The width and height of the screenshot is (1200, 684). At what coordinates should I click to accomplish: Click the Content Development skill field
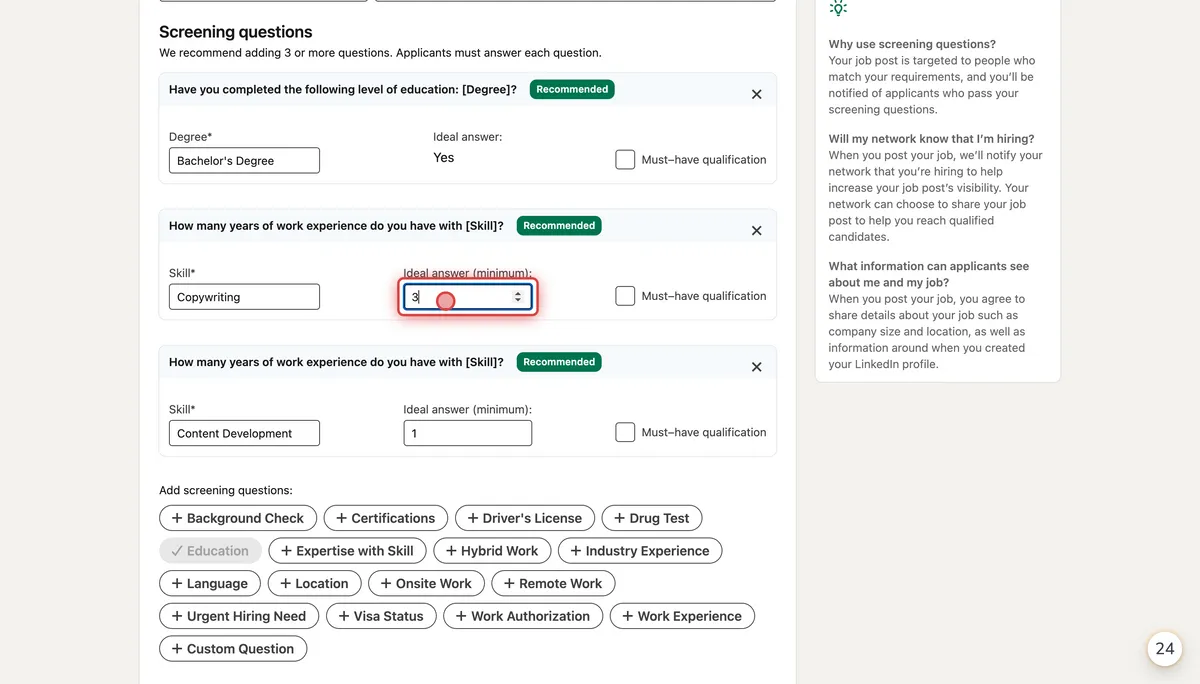[x=244, y=433]
